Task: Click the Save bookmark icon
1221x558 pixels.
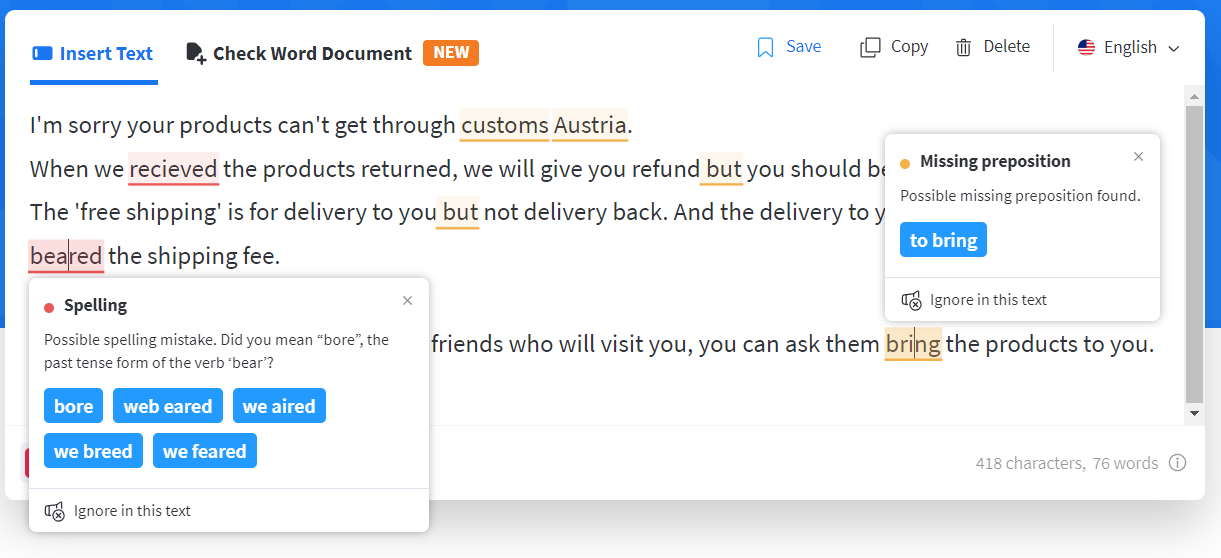Action: 766,47
